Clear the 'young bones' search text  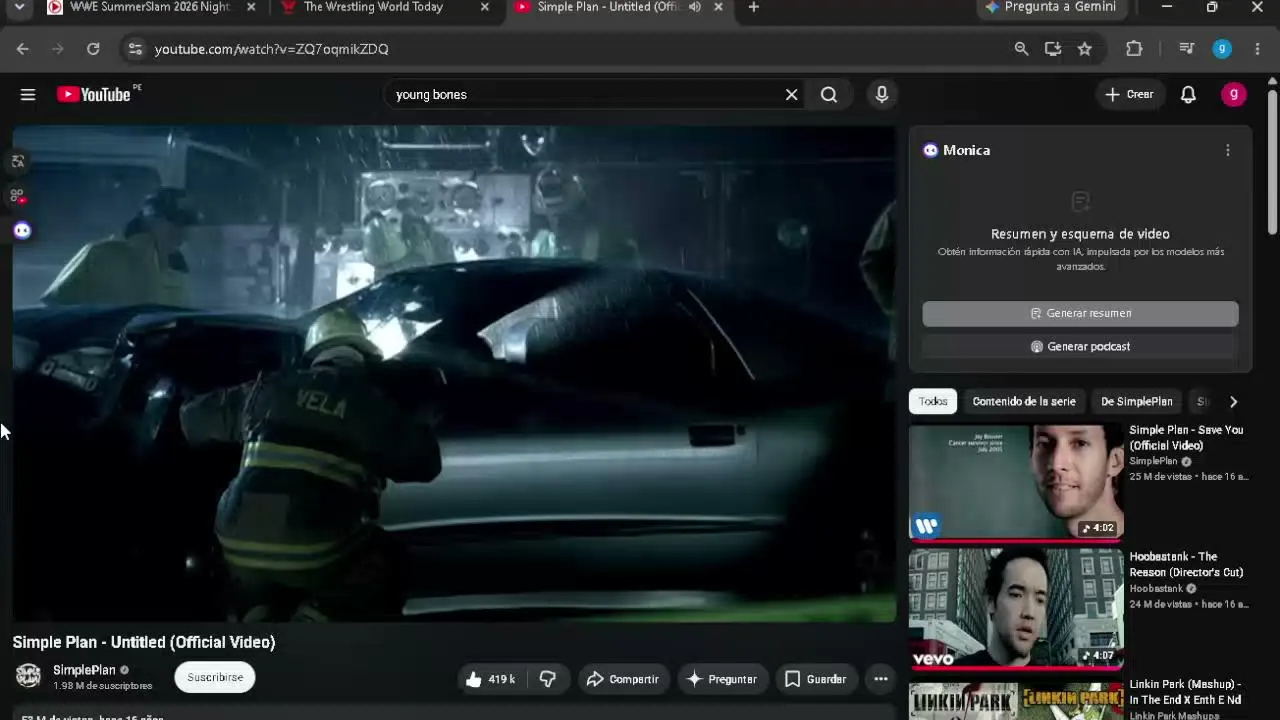pyautogui.click(x=791, y=94)
